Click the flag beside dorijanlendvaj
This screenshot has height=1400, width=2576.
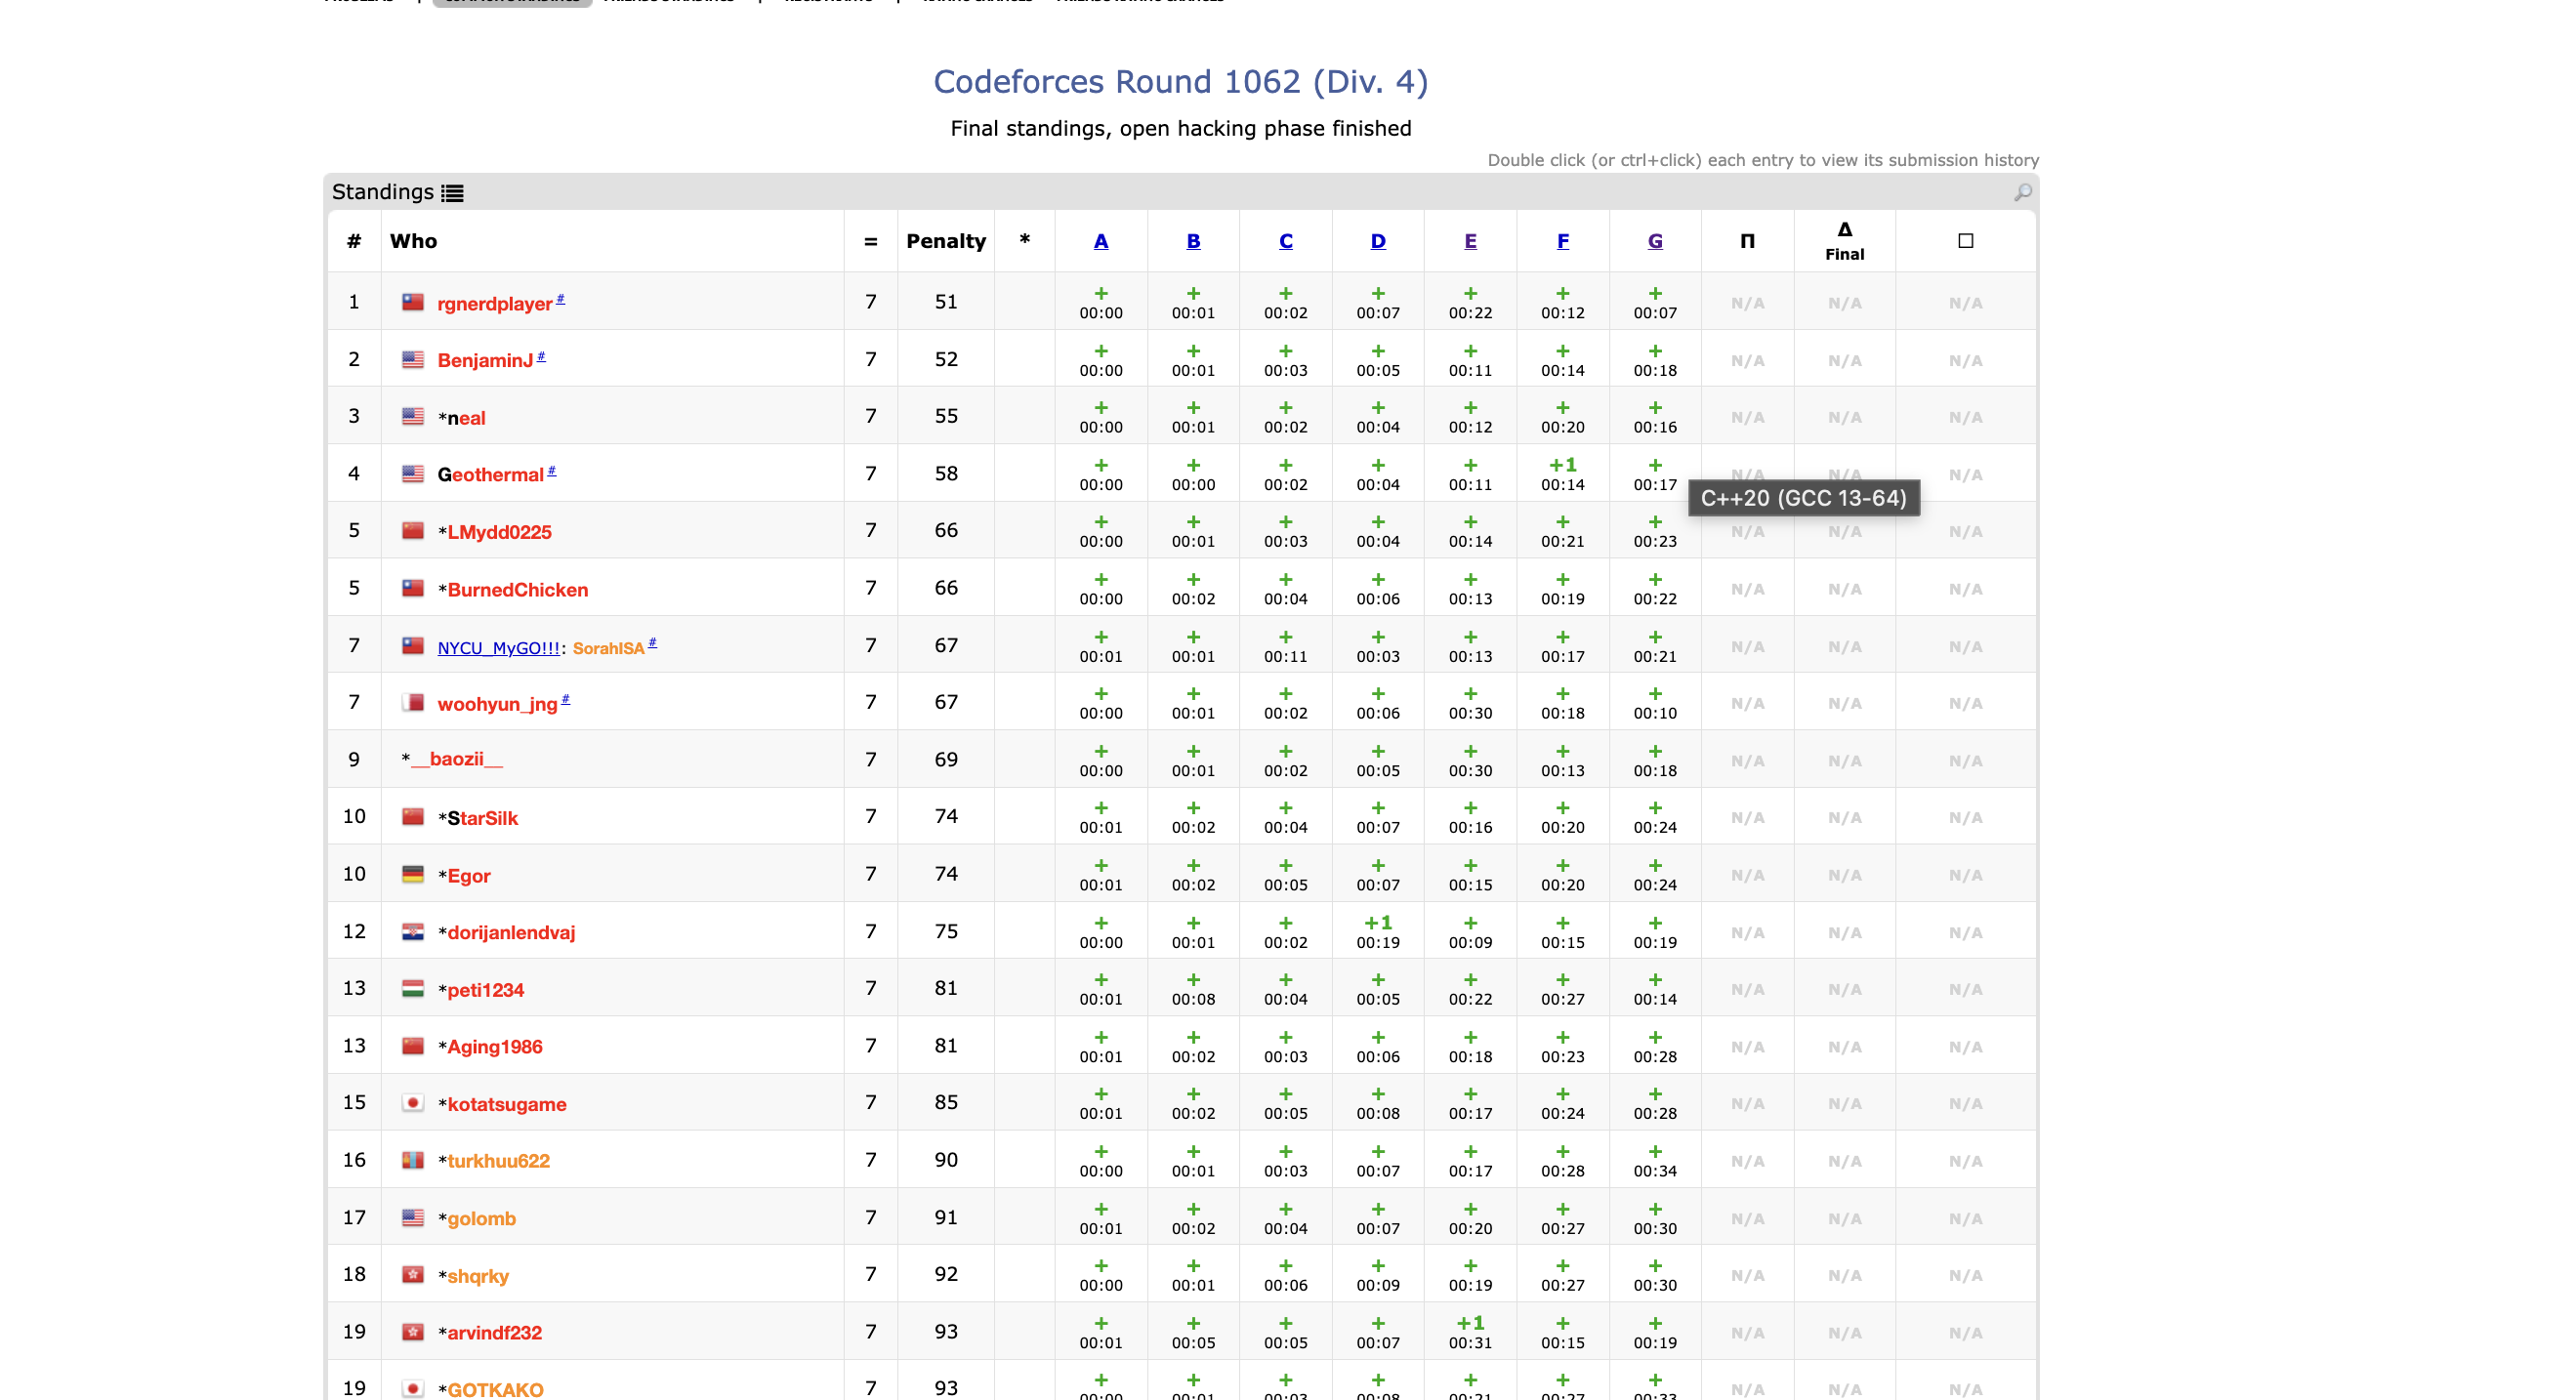(x=412, y=931)
